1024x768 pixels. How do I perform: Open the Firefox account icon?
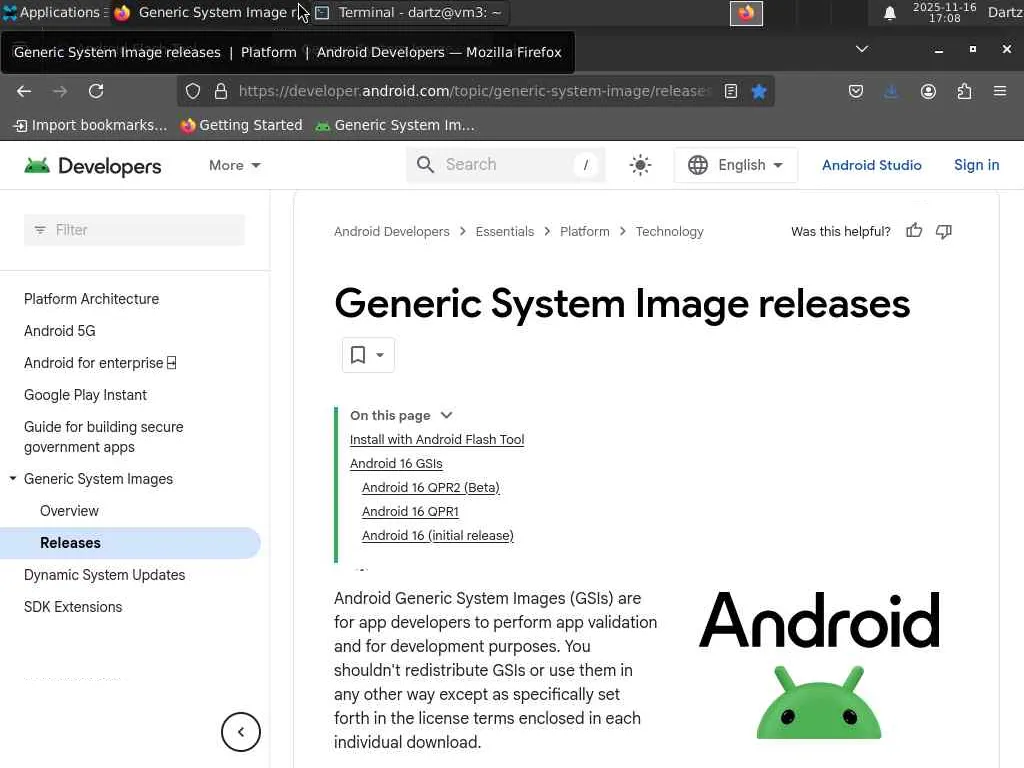[928, 91]
